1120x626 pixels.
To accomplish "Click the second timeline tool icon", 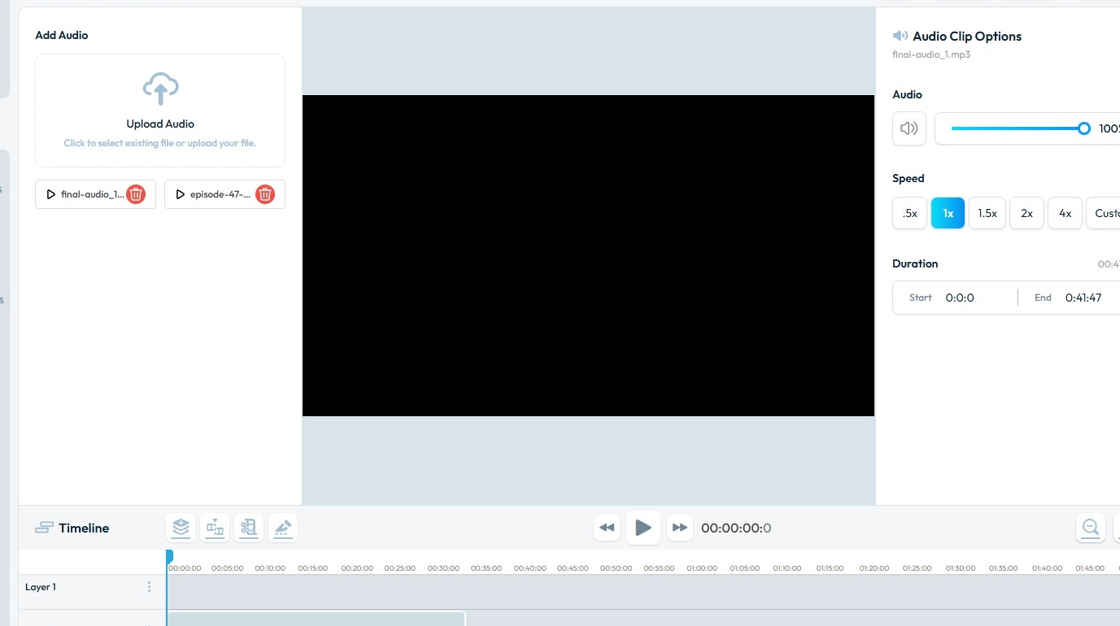I will coord(215,528).
